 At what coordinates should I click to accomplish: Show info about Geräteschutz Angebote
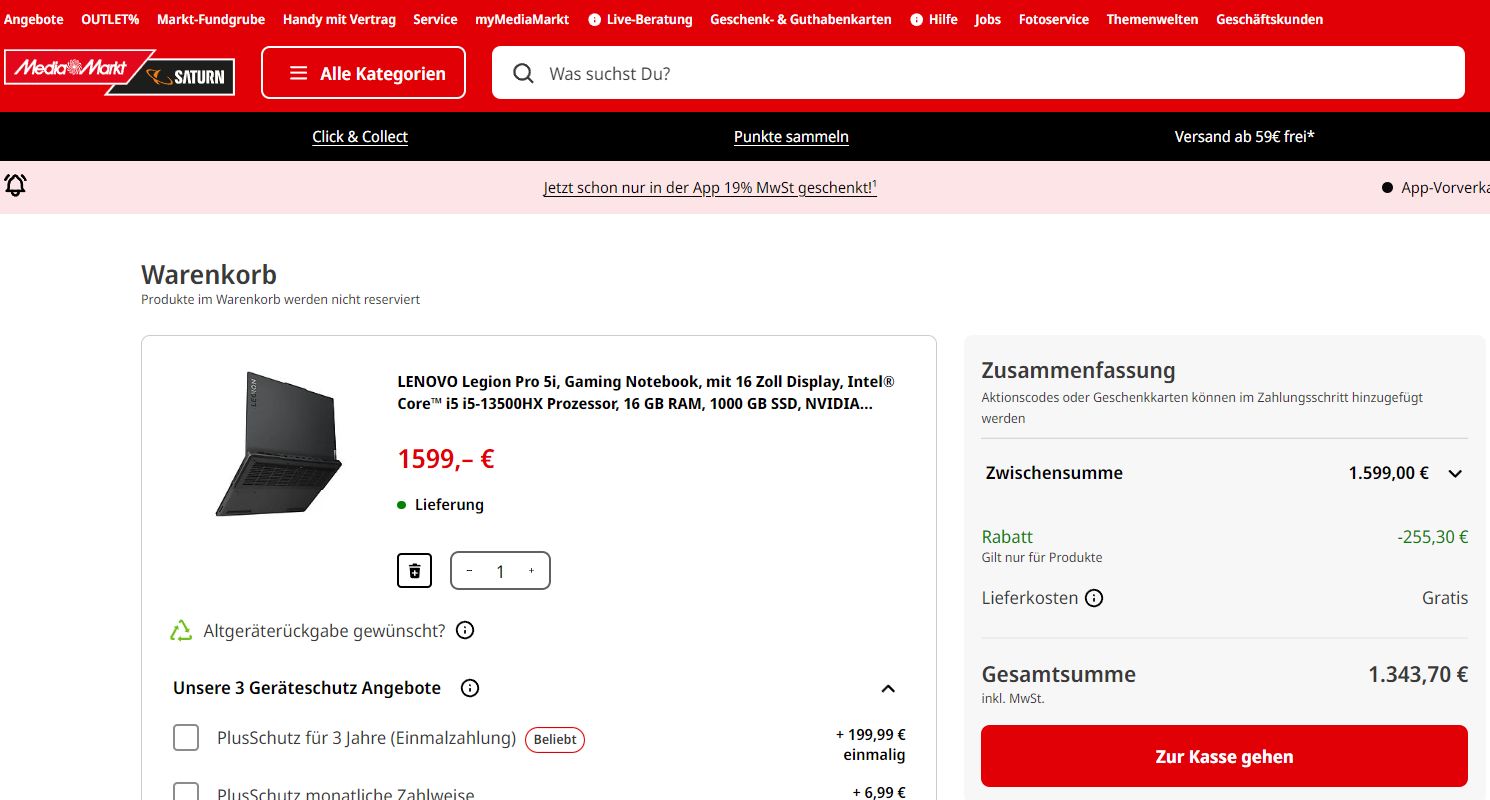click(470, 688)
